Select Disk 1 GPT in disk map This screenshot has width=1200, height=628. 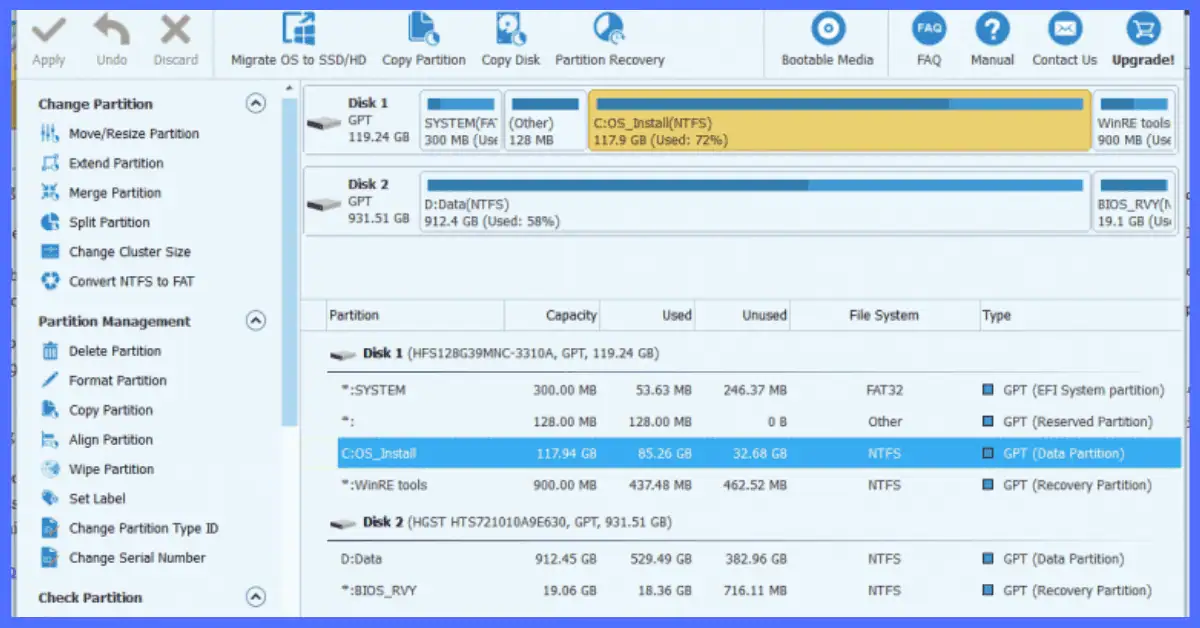(x=360, y=121)
